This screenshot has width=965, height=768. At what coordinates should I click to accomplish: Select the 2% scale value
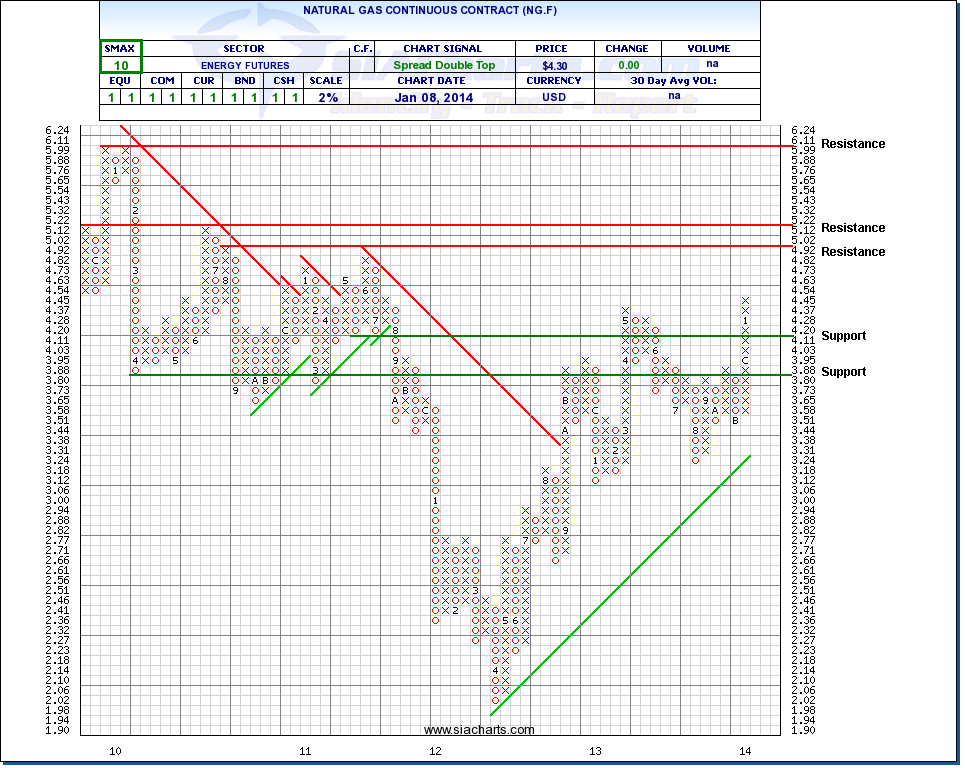(329, 98)
